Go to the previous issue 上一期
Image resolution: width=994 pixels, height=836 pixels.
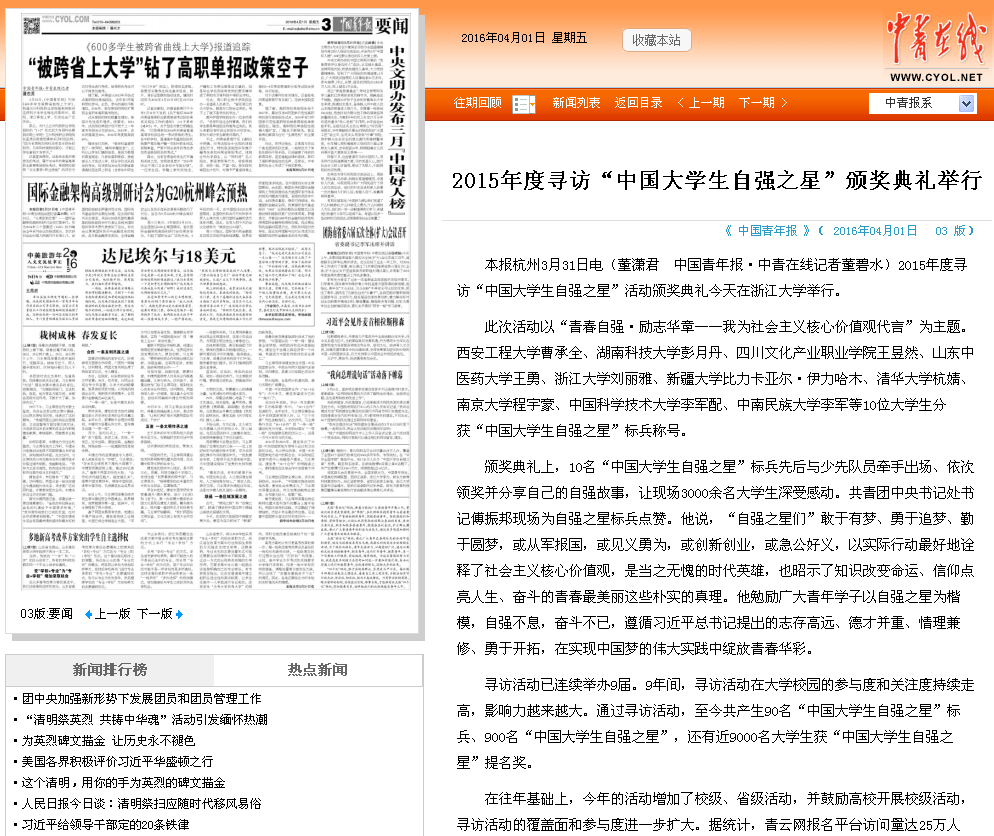[700, 103]
